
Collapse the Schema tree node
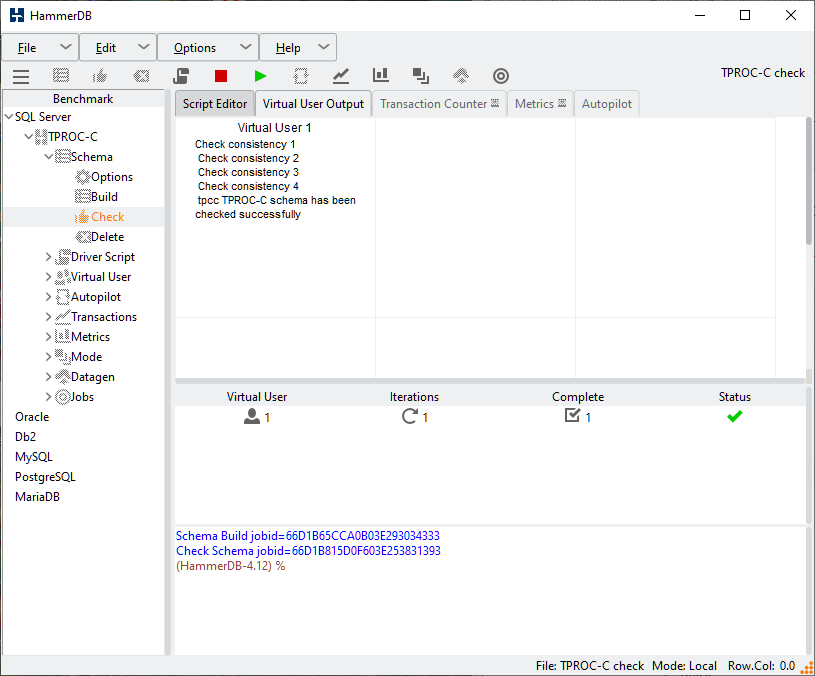pyautogui.click(x=49, y=157)
